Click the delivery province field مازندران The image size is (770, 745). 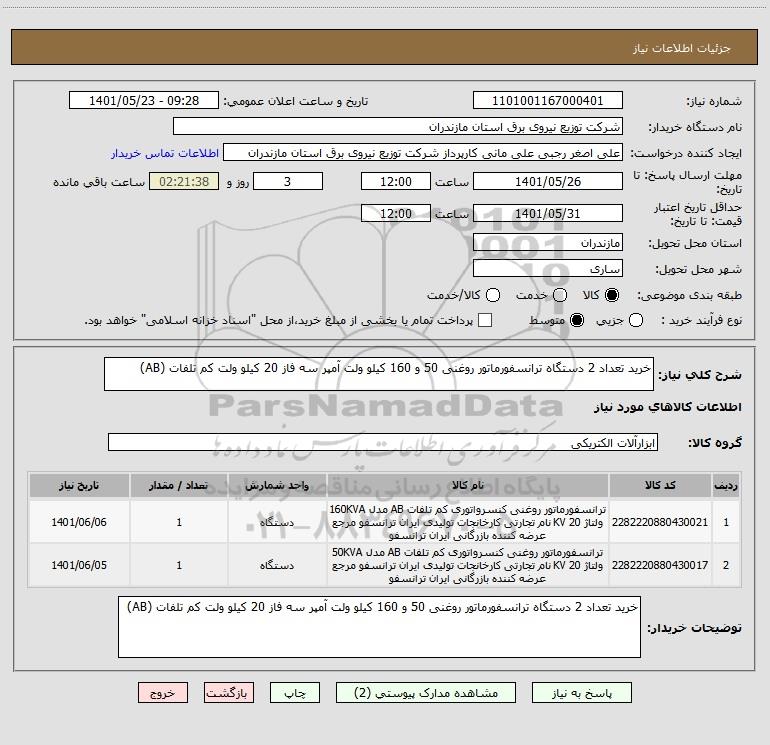pyautogui.click(x=548, y=242)
